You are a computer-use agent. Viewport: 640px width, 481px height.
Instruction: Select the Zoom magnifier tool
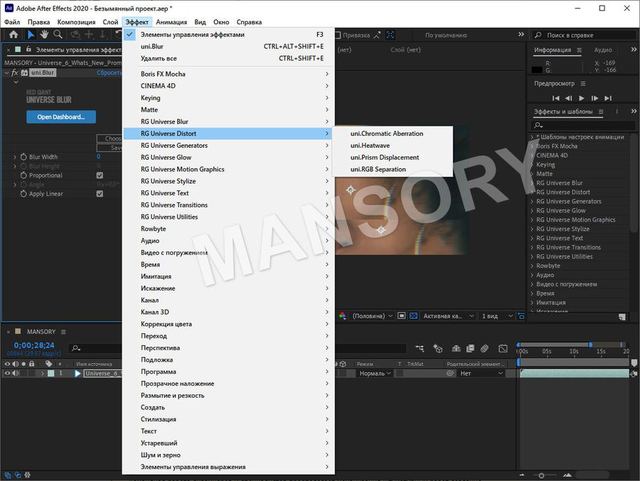point(61,34)
